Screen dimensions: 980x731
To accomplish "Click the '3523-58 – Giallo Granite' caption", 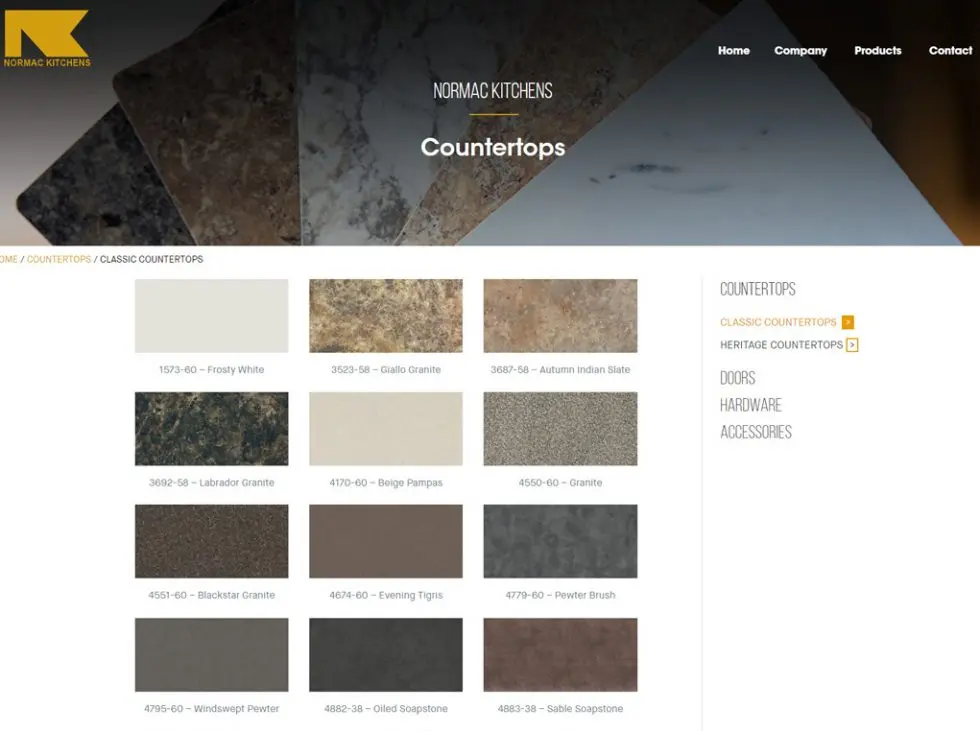I will [x=386, y=370].
